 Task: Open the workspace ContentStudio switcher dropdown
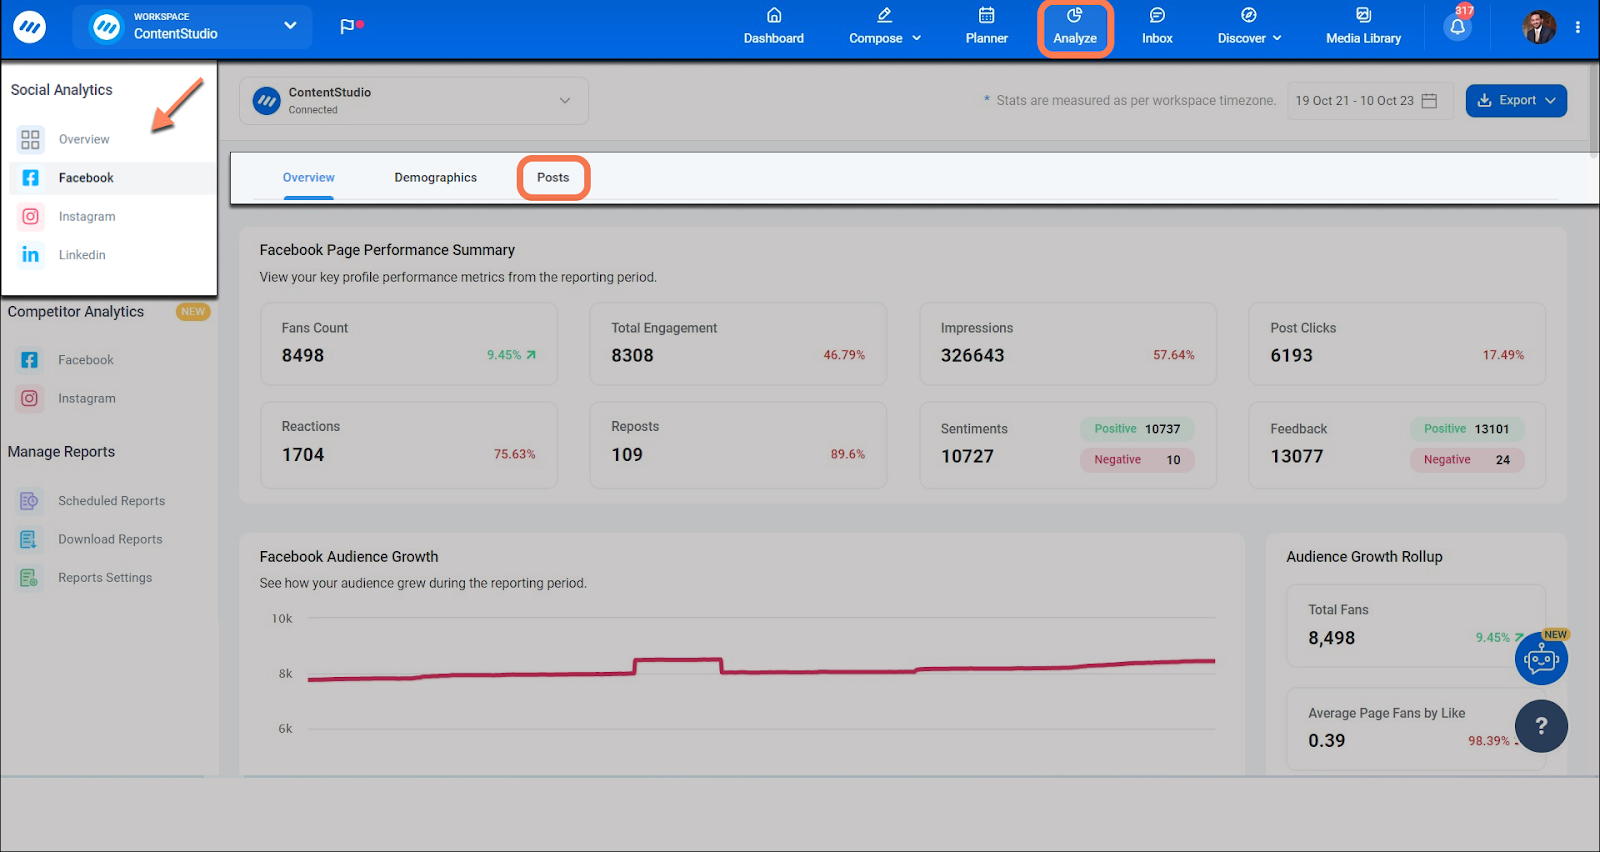[192, 26]
